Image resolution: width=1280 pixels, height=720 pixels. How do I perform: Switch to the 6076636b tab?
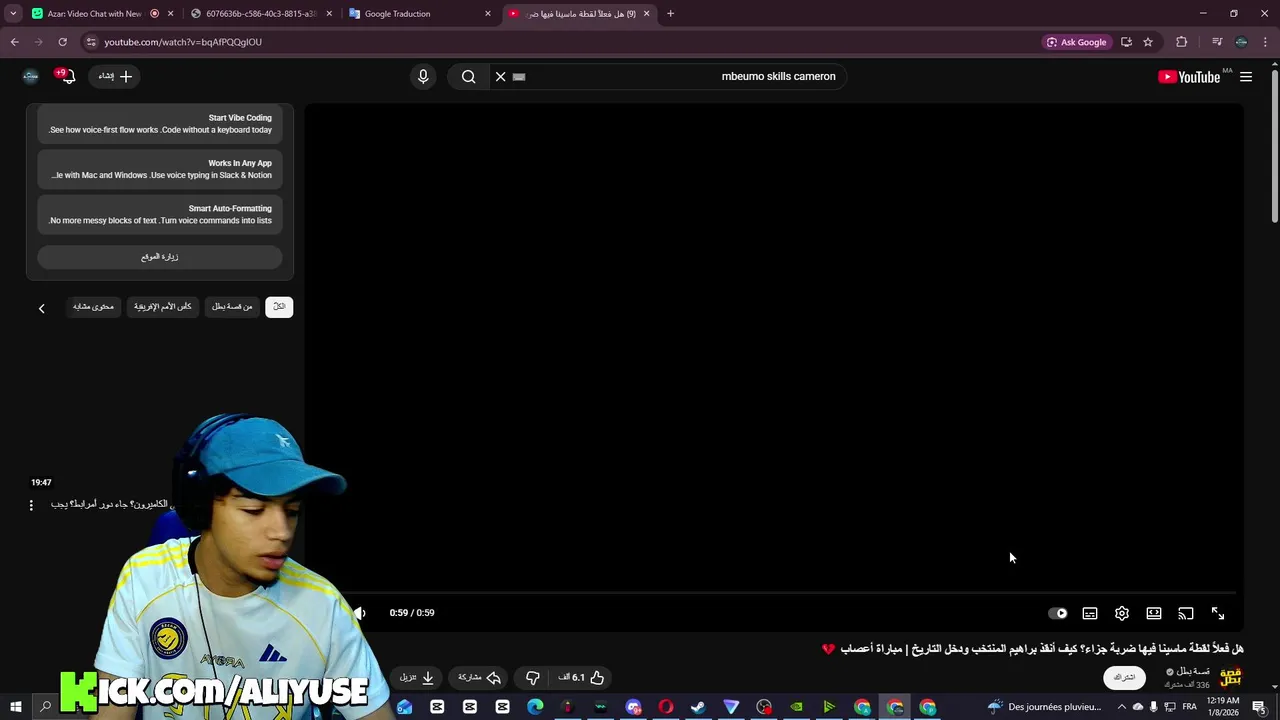pyautogui.click(x=260, y=14)
